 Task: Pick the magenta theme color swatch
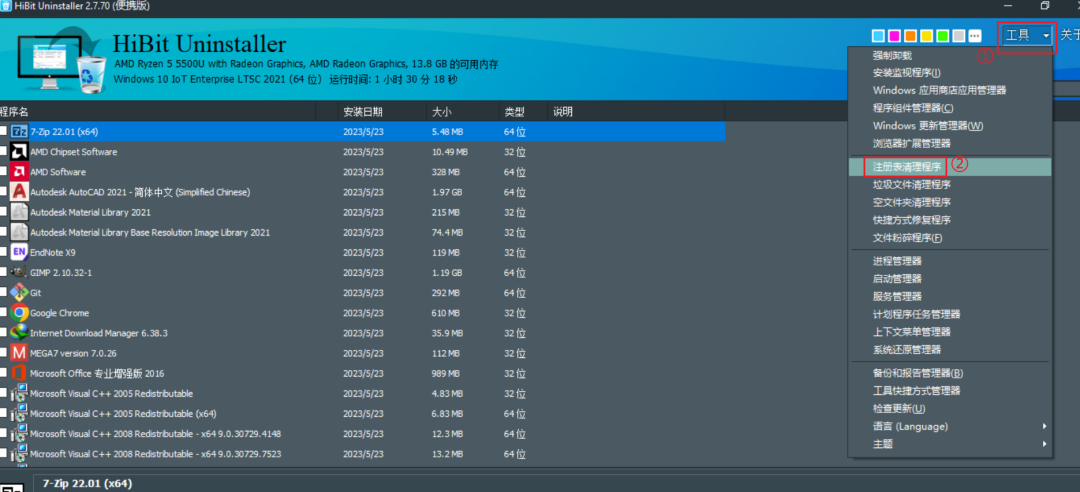(894, 36)
